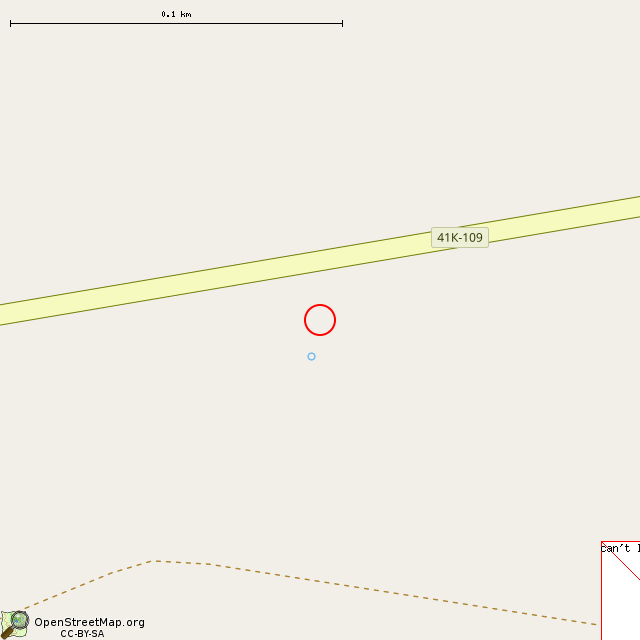Select the red circle marker
This screenshot has width=640, height=640.
pos(320,320)
